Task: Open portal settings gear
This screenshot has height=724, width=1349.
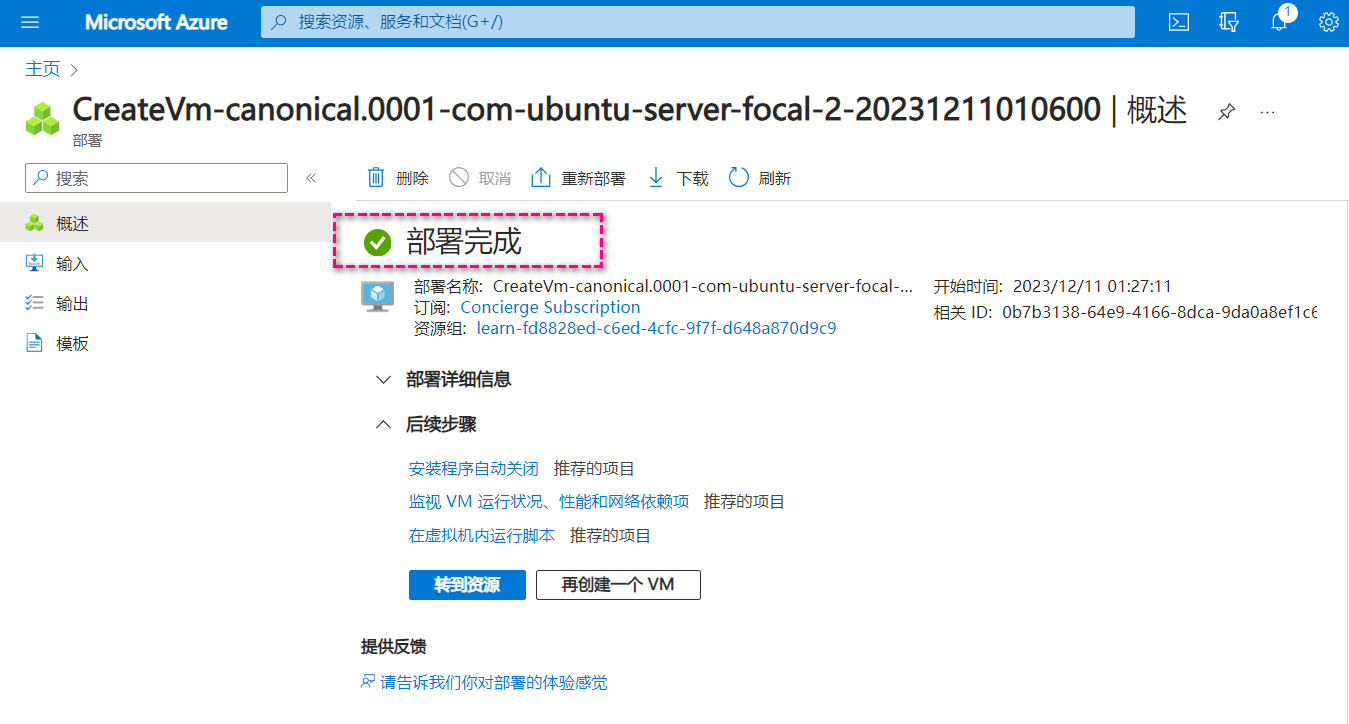Action: point(1329,22)
